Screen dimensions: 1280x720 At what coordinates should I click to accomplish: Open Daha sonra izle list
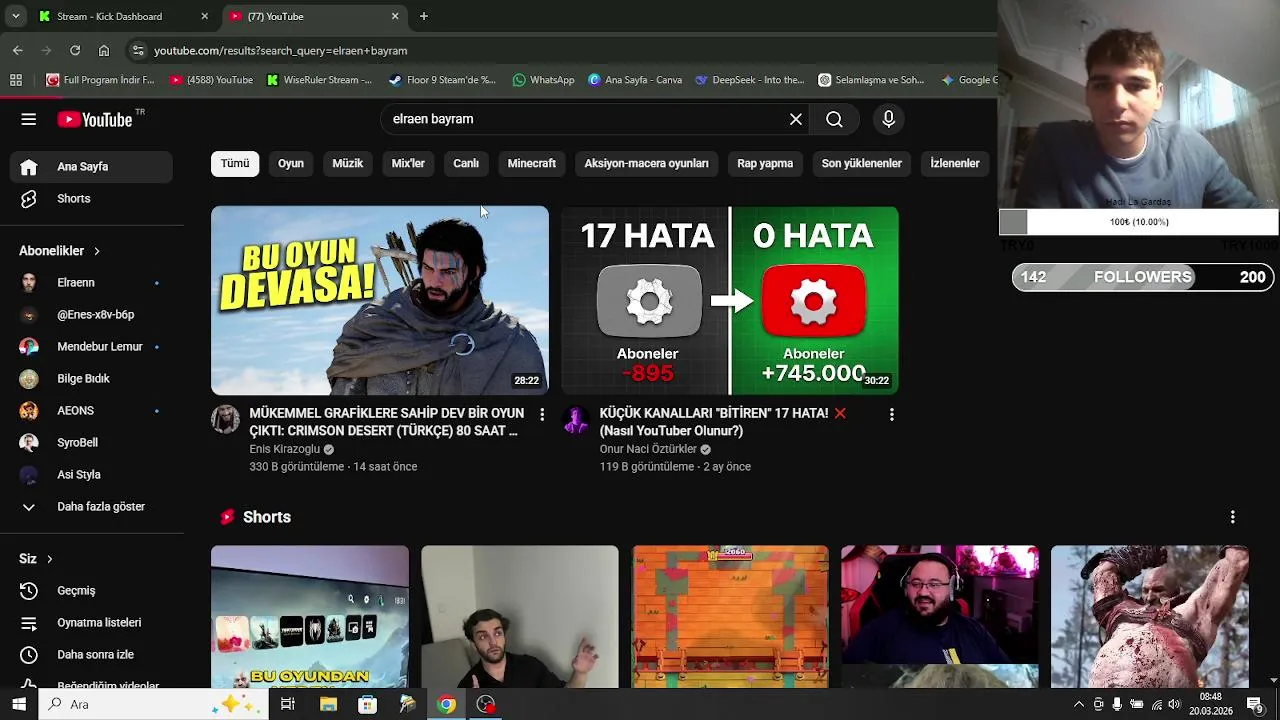(91, 655)
